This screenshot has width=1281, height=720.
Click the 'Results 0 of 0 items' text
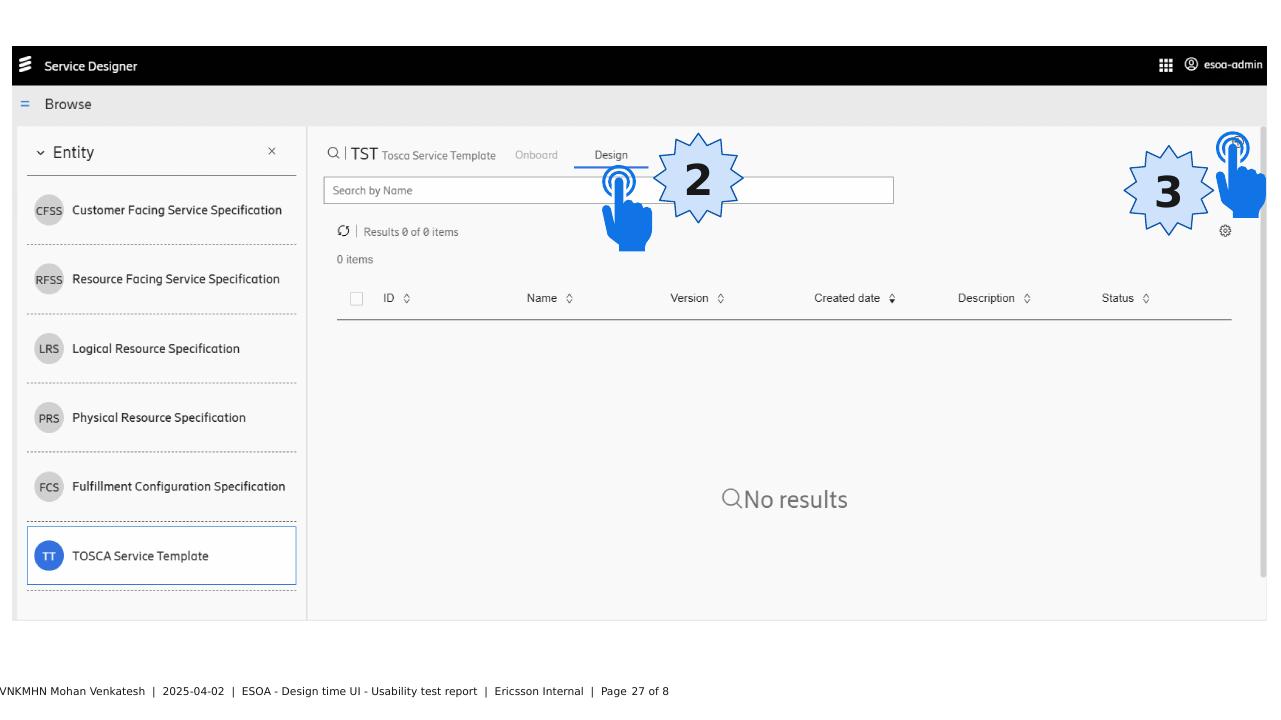point(411,232)
